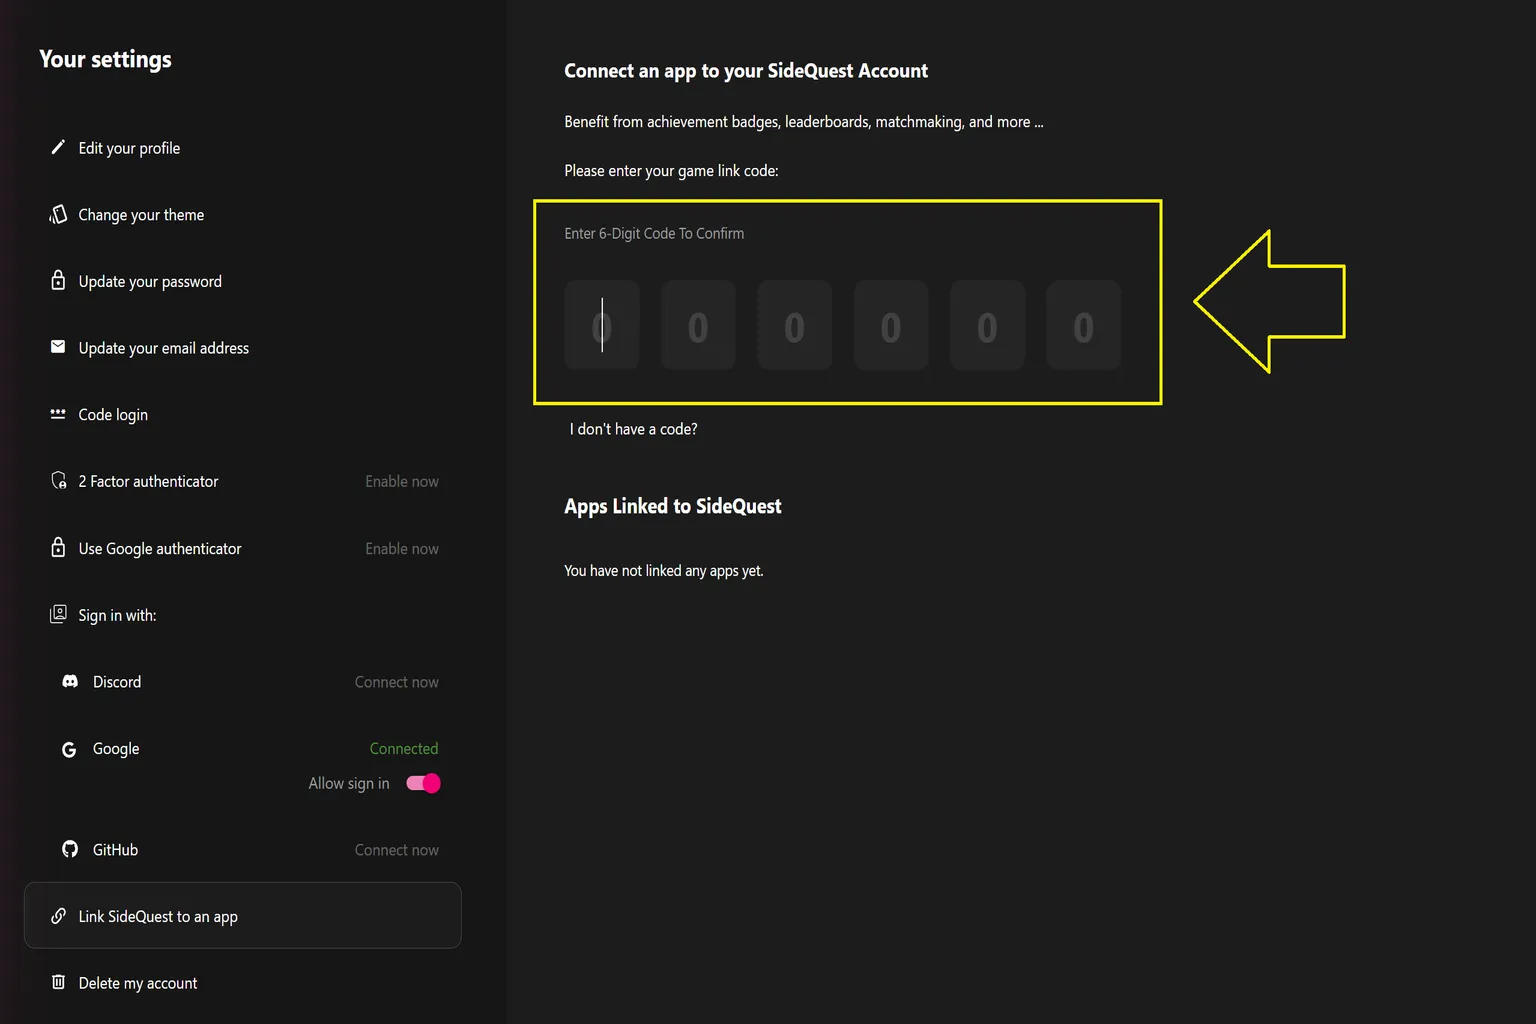Open the Code login section

click(113, 415)
